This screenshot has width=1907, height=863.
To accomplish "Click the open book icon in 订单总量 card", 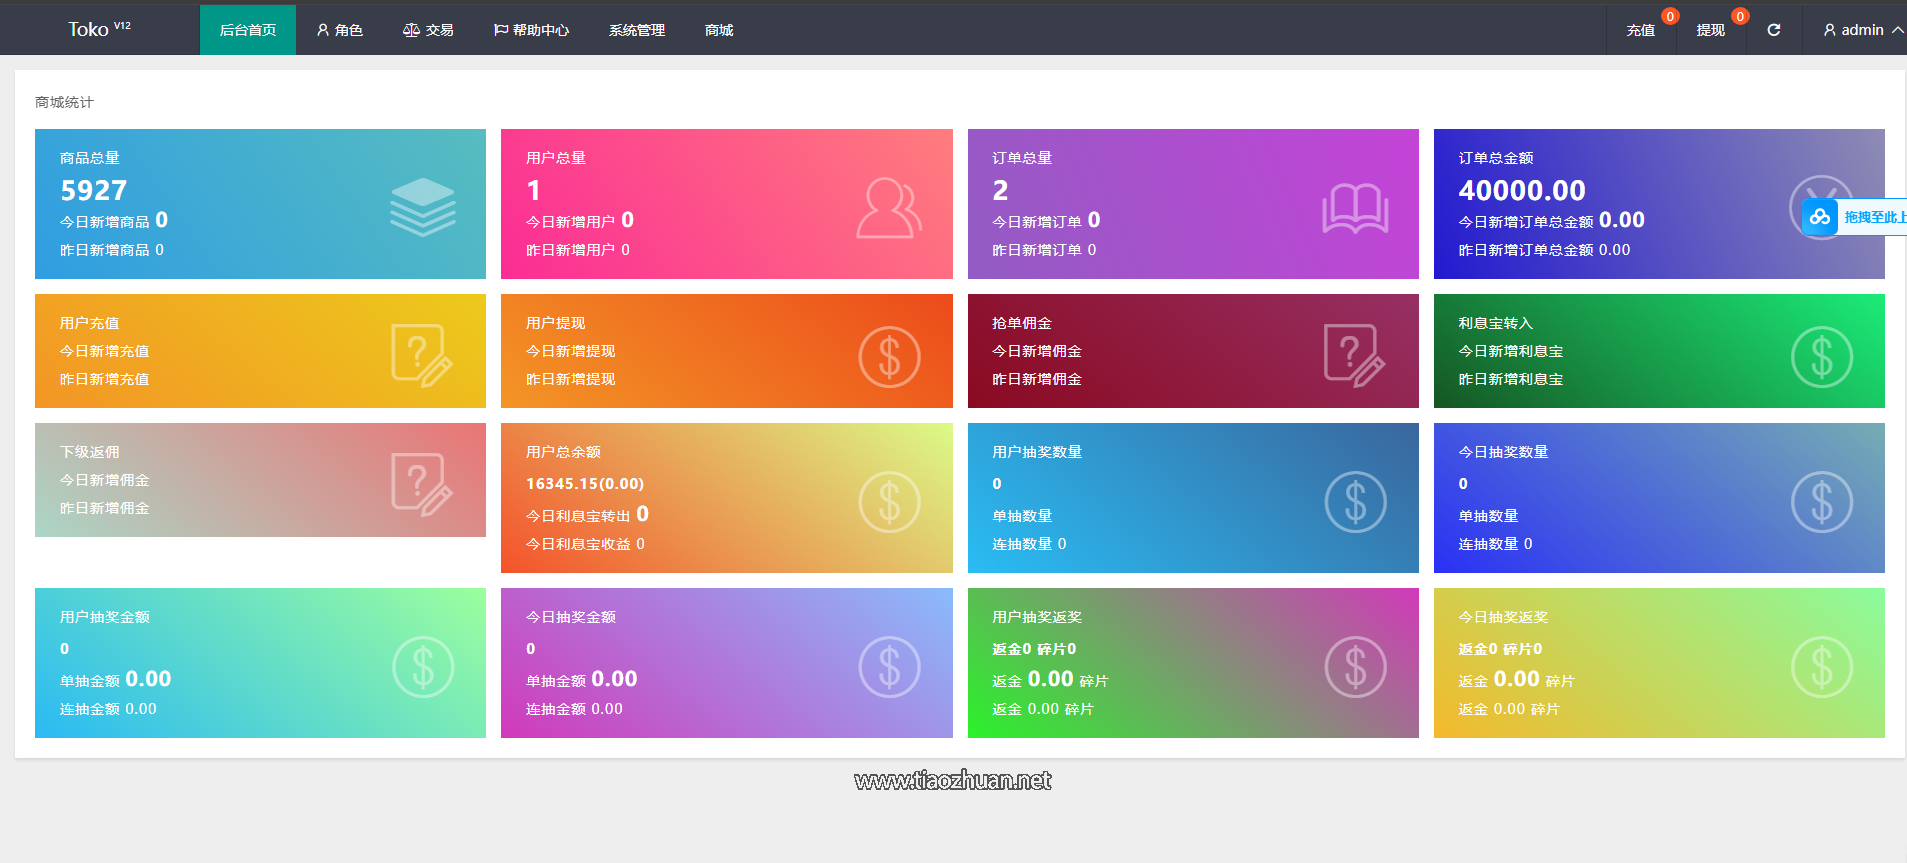I will (1355, 208).
